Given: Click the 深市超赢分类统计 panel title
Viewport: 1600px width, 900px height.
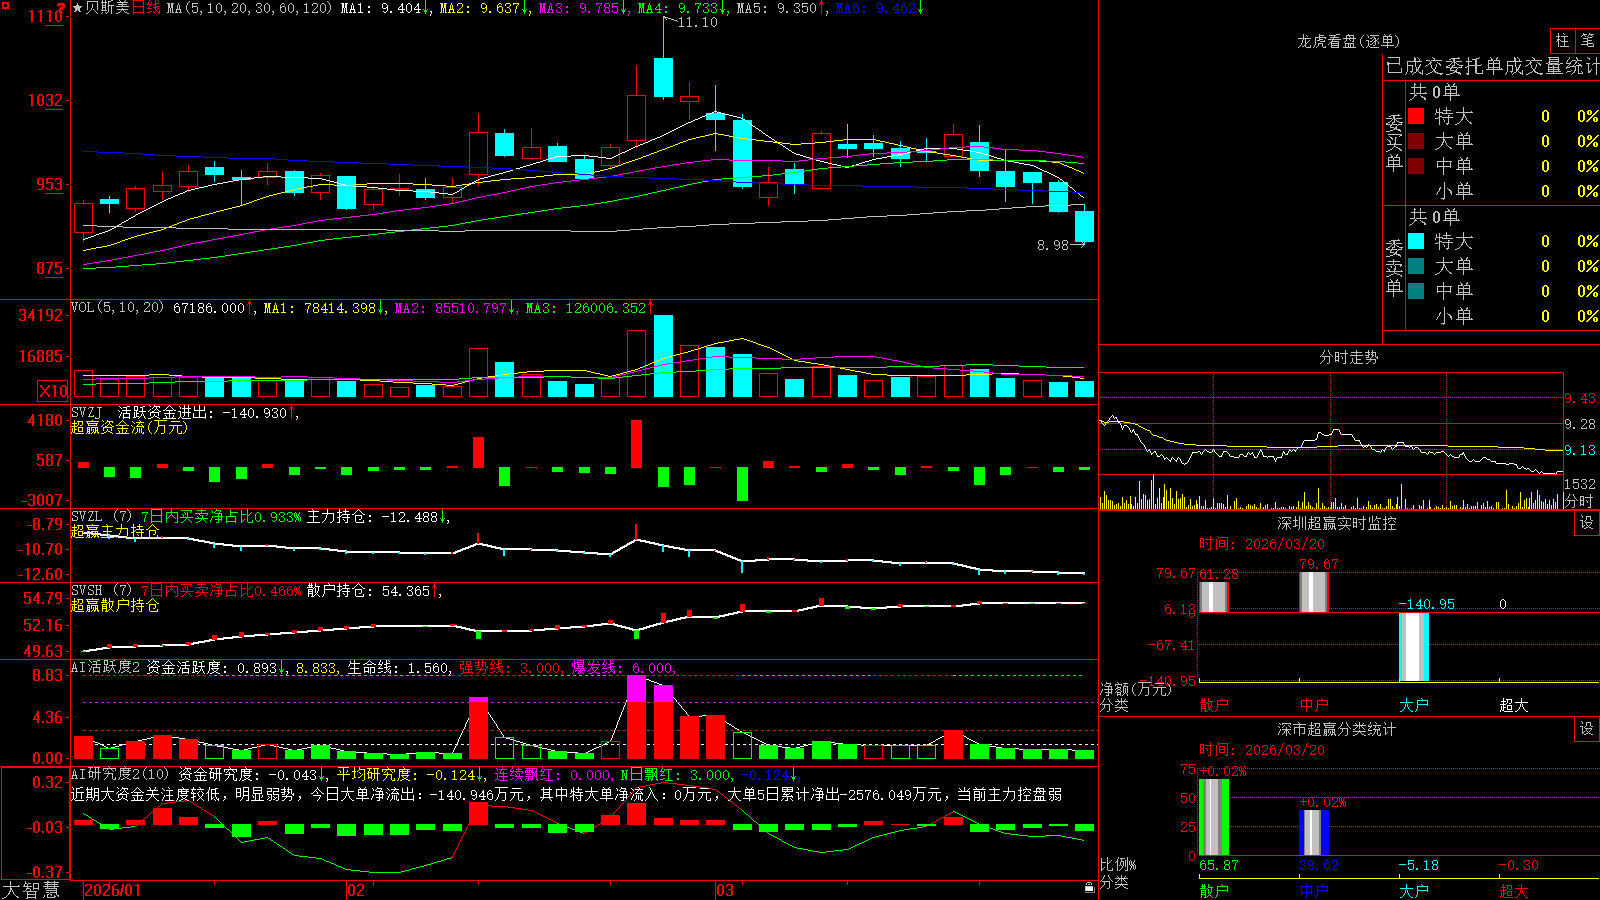Looking at the screenshot, I should (x=1337, y=729).
